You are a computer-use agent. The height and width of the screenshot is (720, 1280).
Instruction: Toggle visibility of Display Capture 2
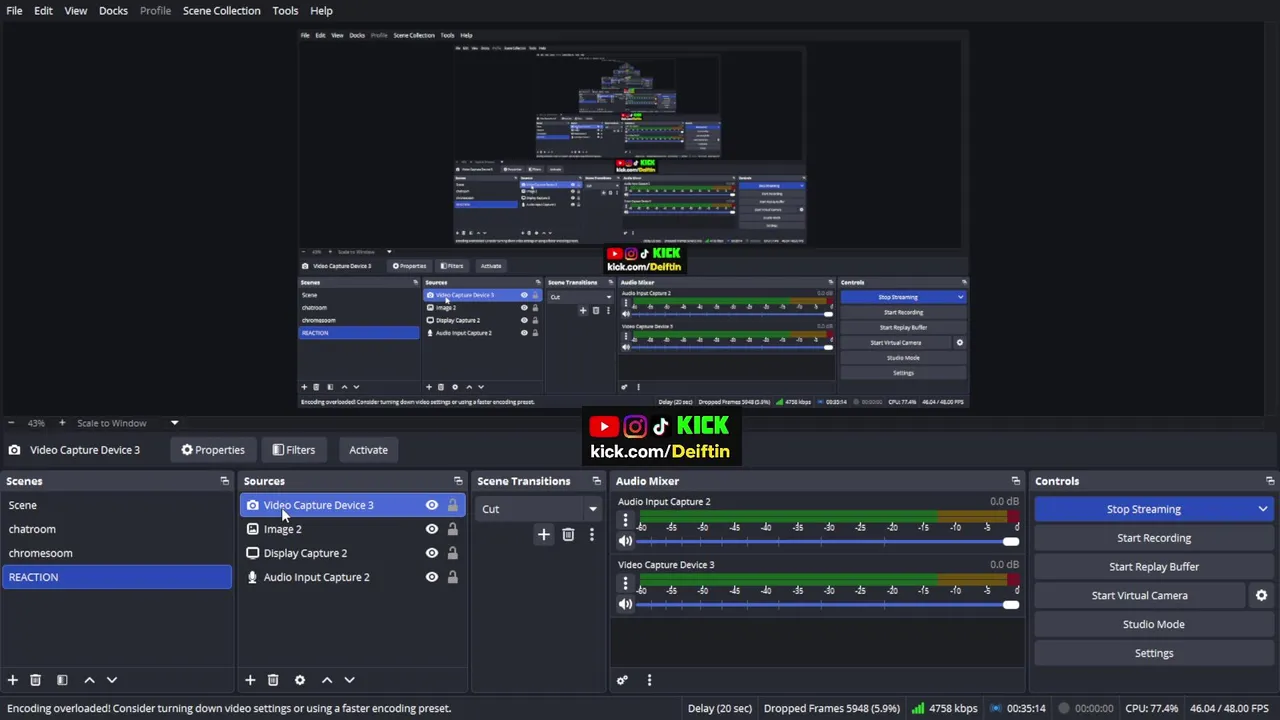pyautogui.click(x=432, y=553)
